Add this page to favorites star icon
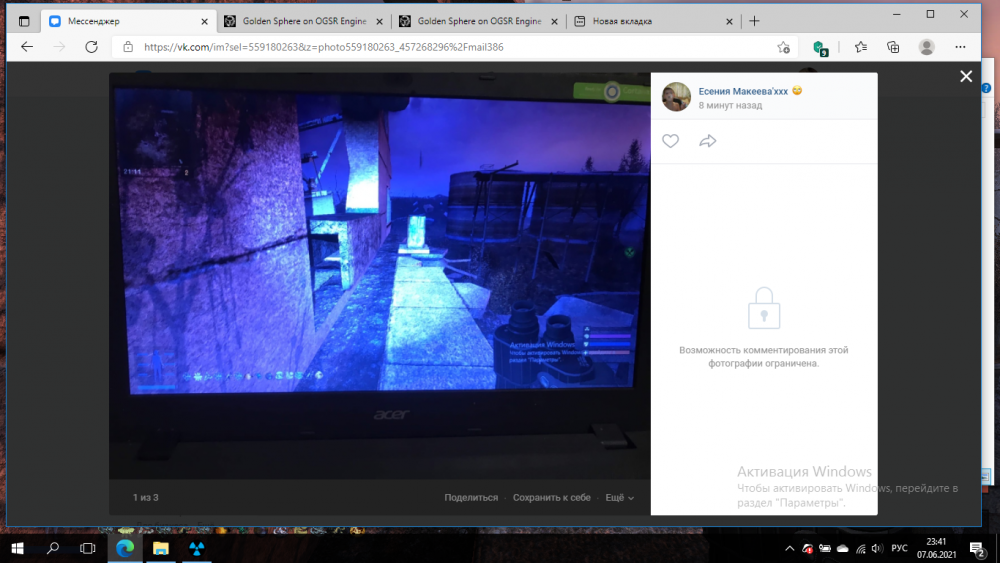The image size is (1000, 563). pos(783,47)
